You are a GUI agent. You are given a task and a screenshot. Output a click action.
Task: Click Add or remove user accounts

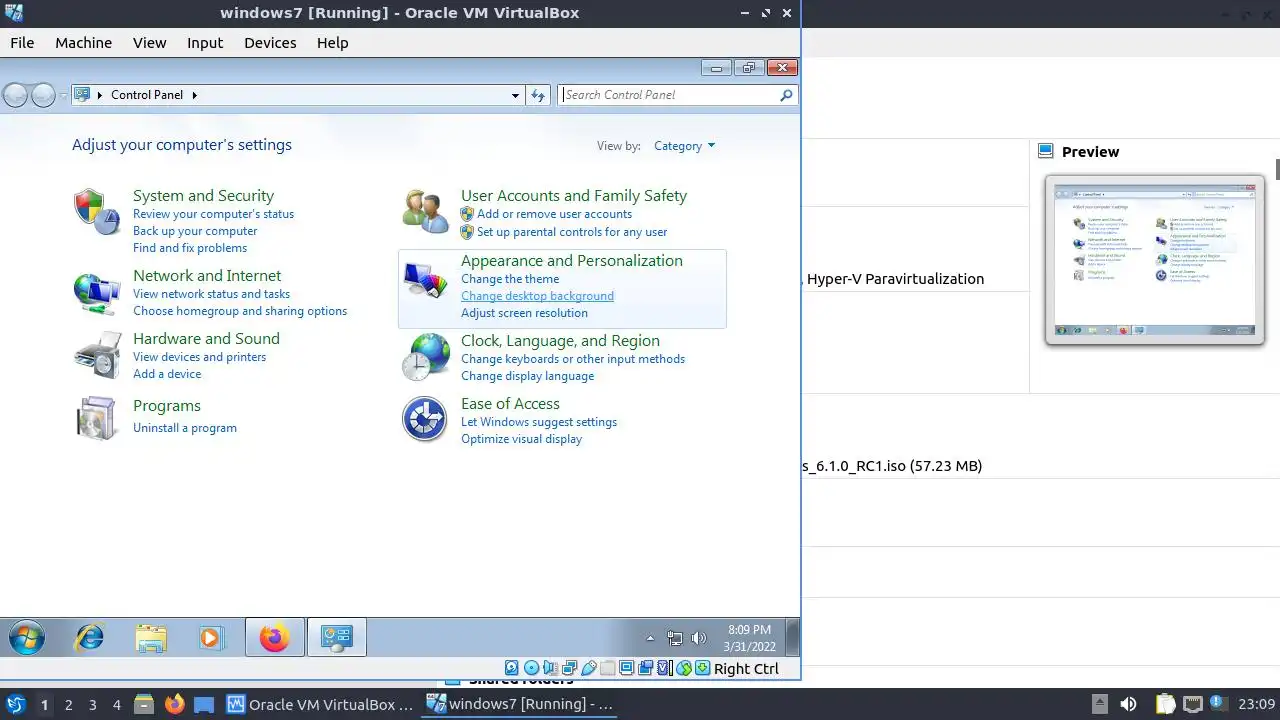tap(554, 214)
